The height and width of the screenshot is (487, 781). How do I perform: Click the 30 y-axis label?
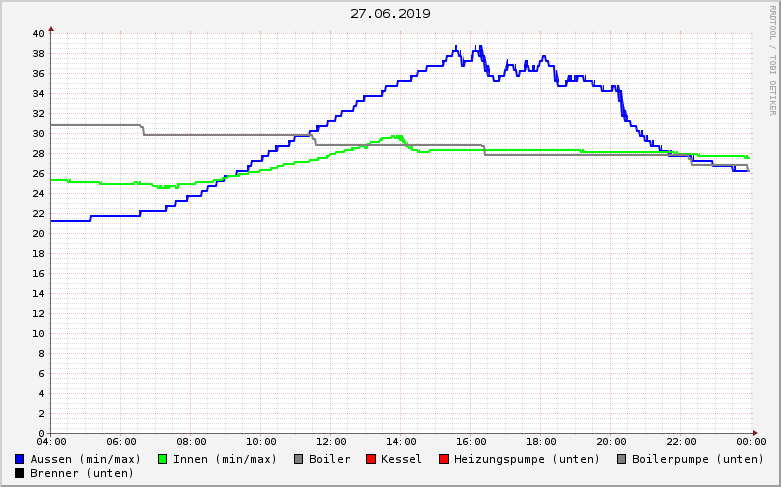click(x=39, y=134)
